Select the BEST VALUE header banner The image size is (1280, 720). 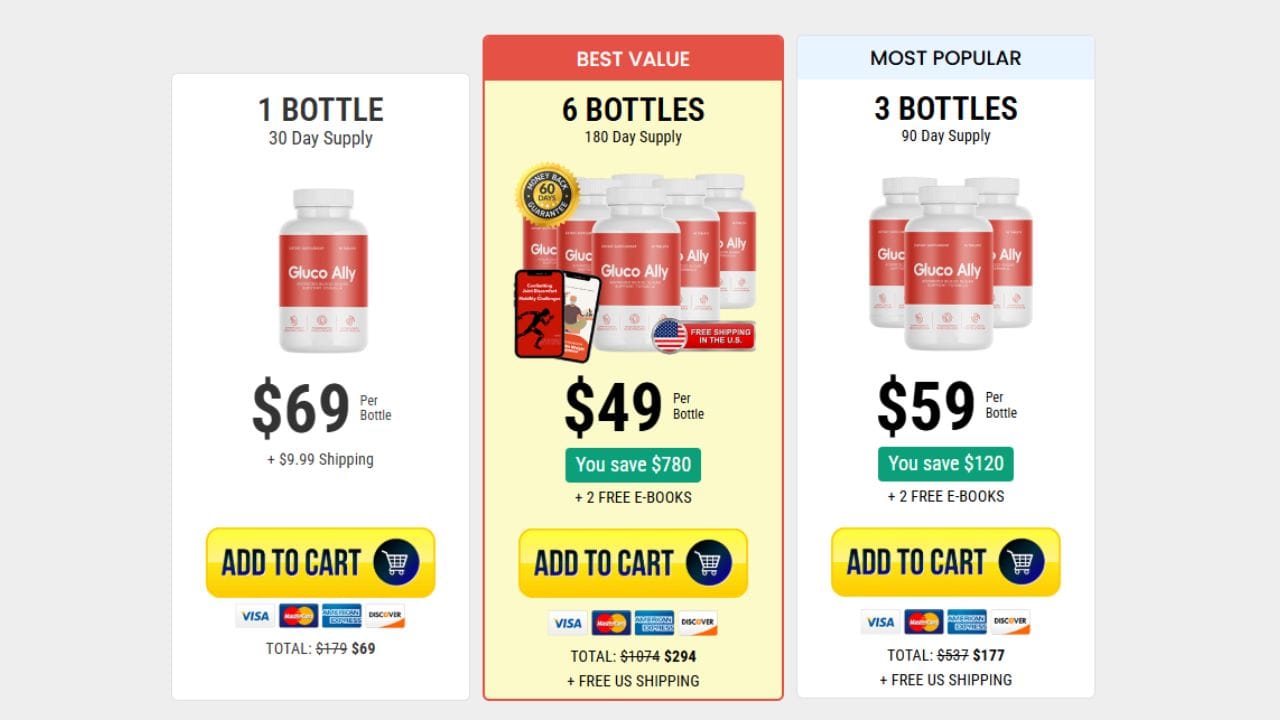coord(633,59)
